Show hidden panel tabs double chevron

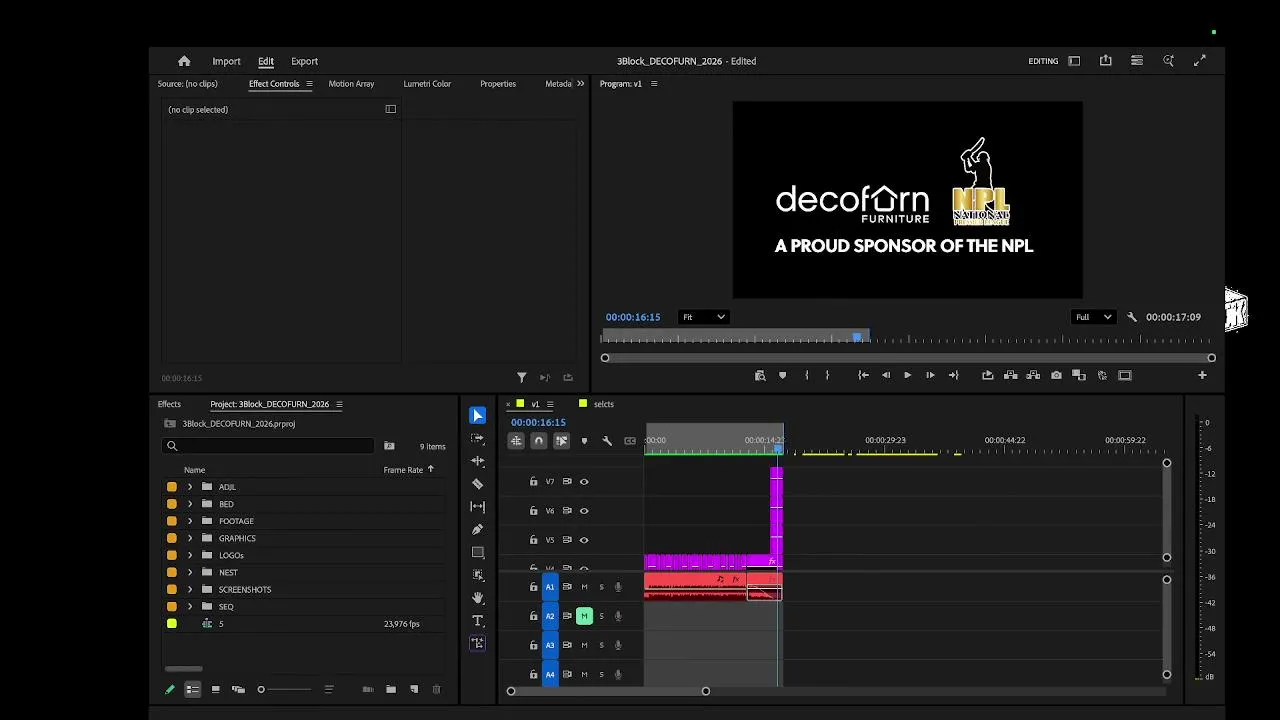[580, 84]
